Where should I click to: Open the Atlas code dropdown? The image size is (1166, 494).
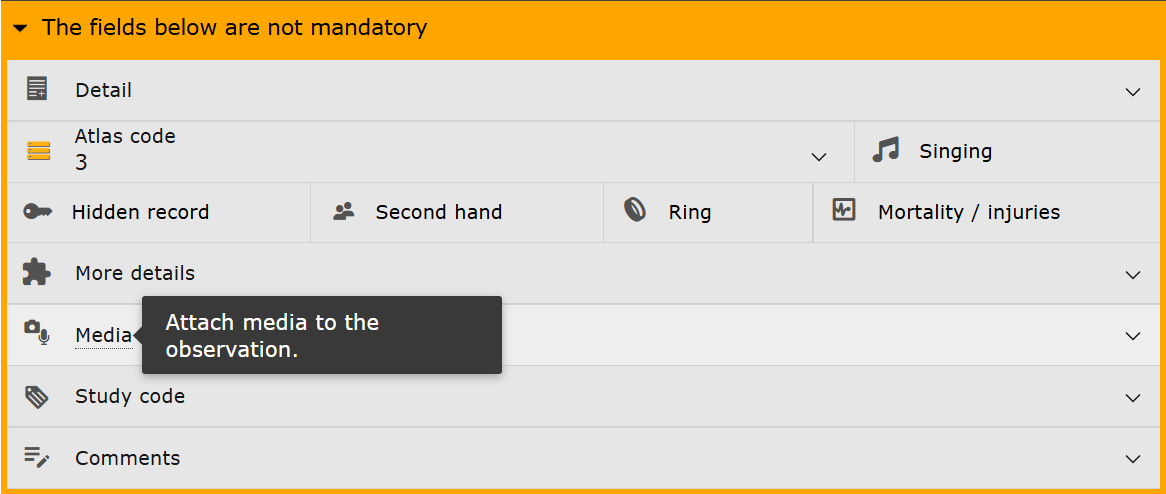[x=818, y=157]
